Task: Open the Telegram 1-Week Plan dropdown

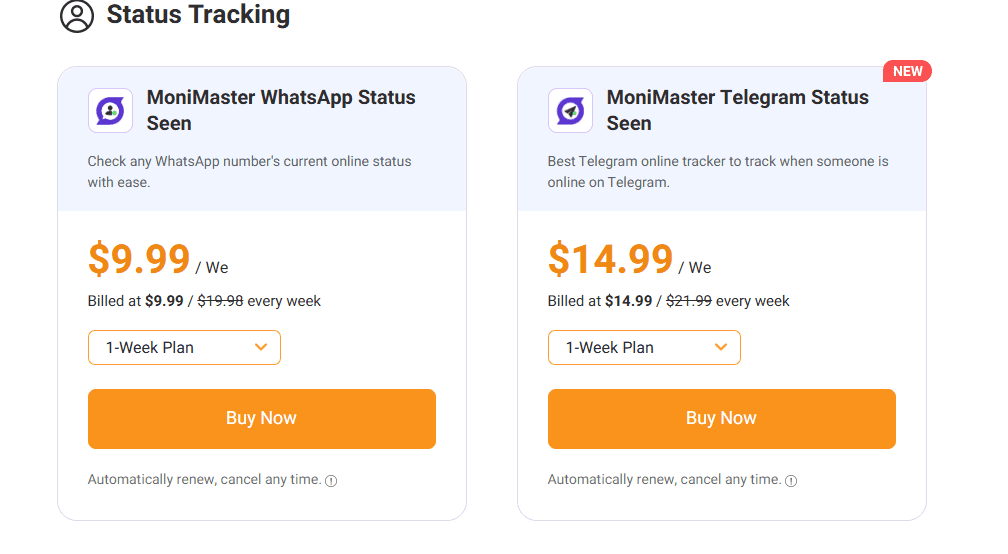Action: coord(644,348)
